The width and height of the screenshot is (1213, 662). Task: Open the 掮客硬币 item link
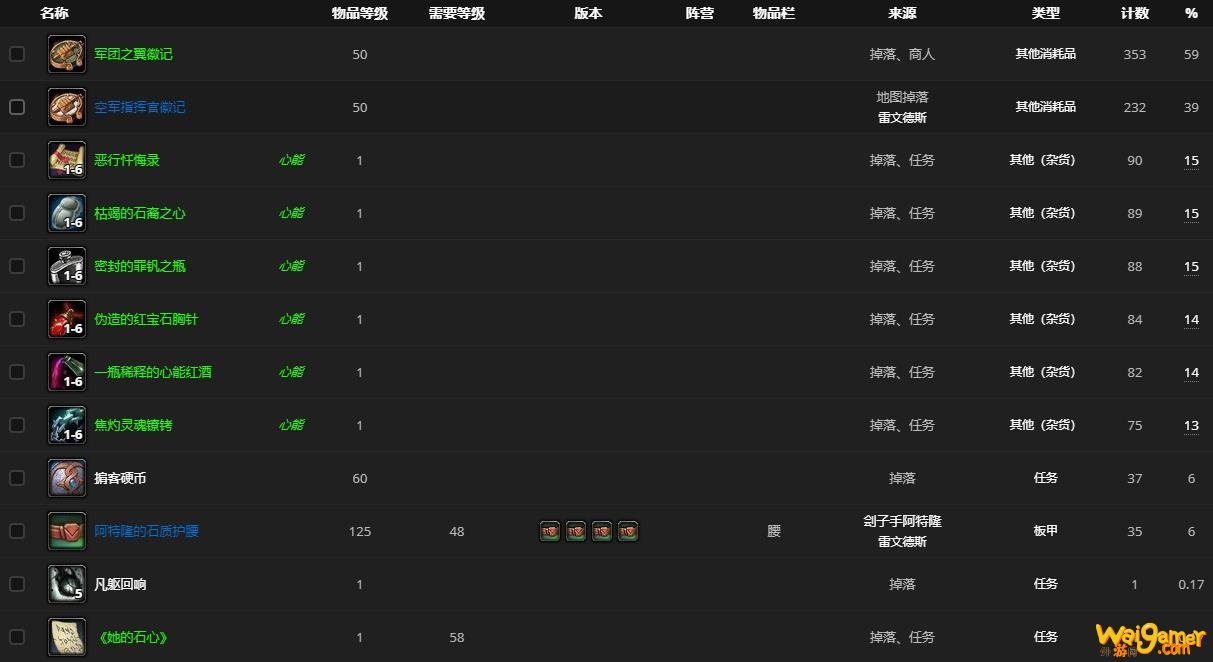pyautogui.click(x=120, y=478)
